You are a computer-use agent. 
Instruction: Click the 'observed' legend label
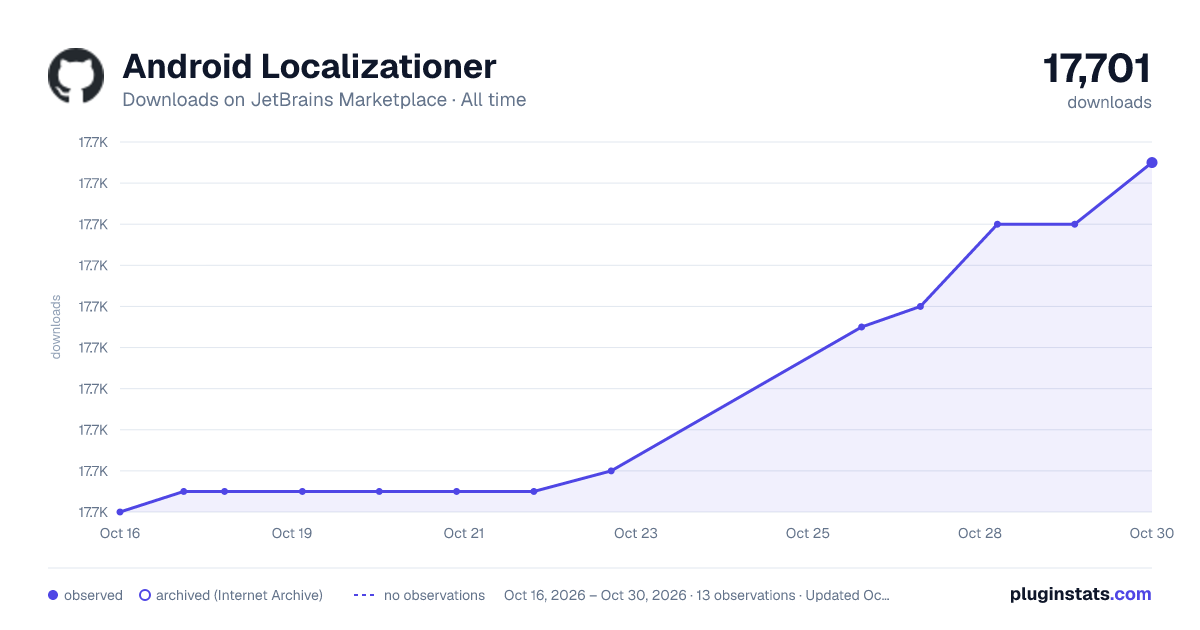coord(93,595)
